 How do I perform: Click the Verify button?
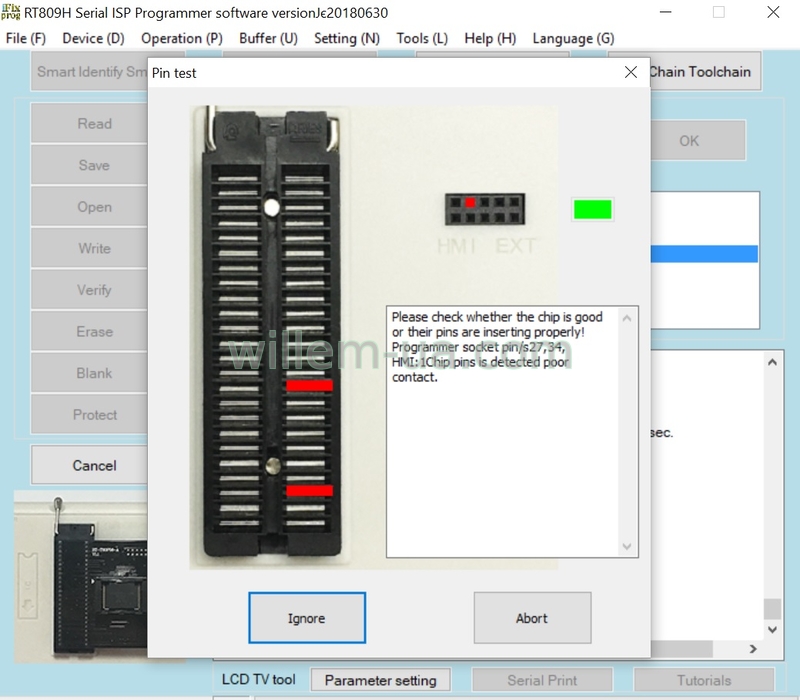pos(89,290)
